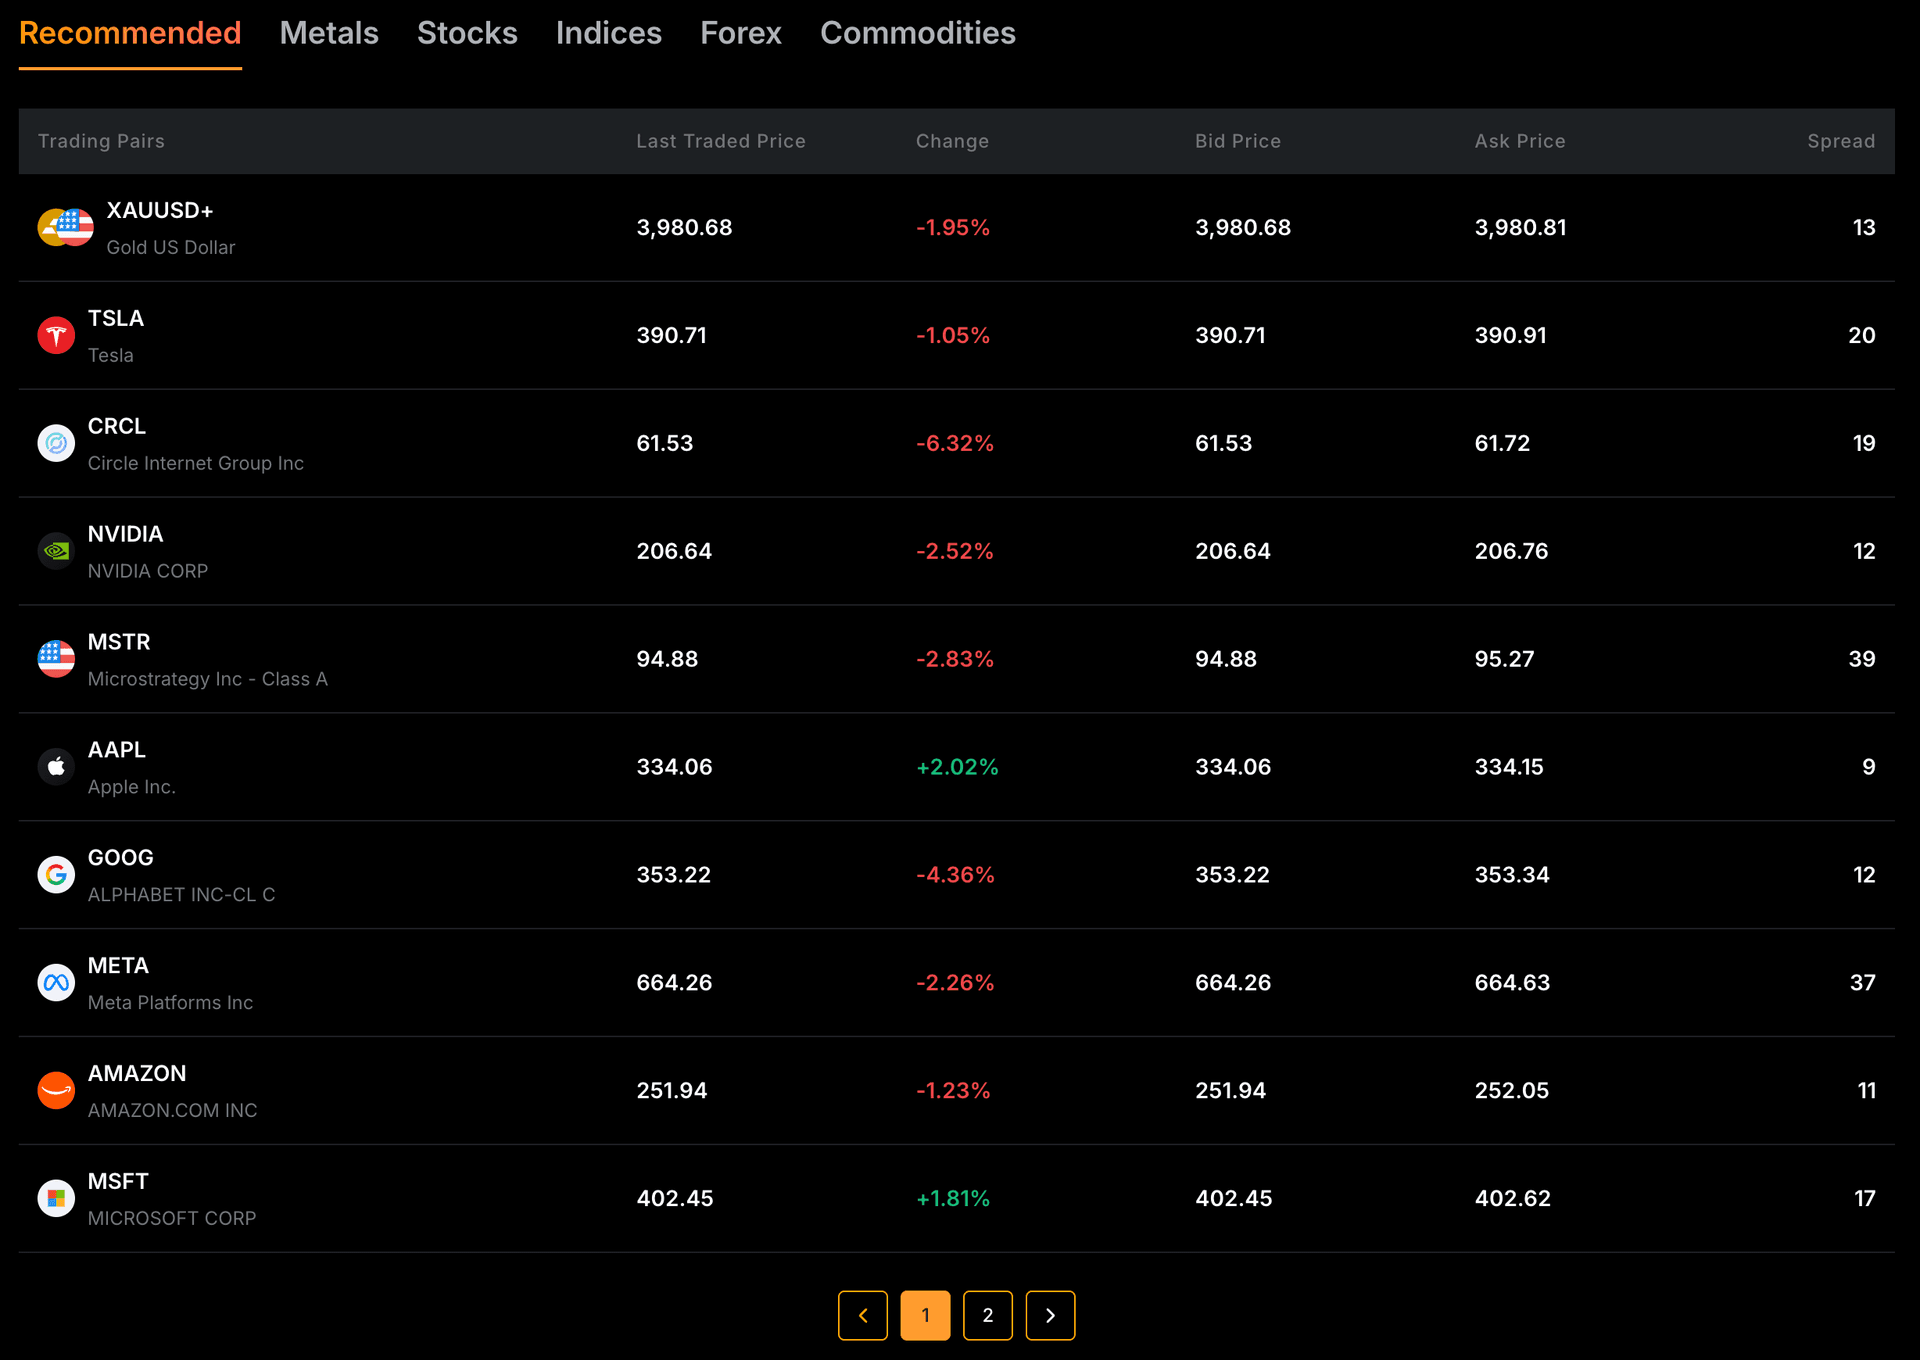Go to next page arrow

(x=1050, y=1315)
